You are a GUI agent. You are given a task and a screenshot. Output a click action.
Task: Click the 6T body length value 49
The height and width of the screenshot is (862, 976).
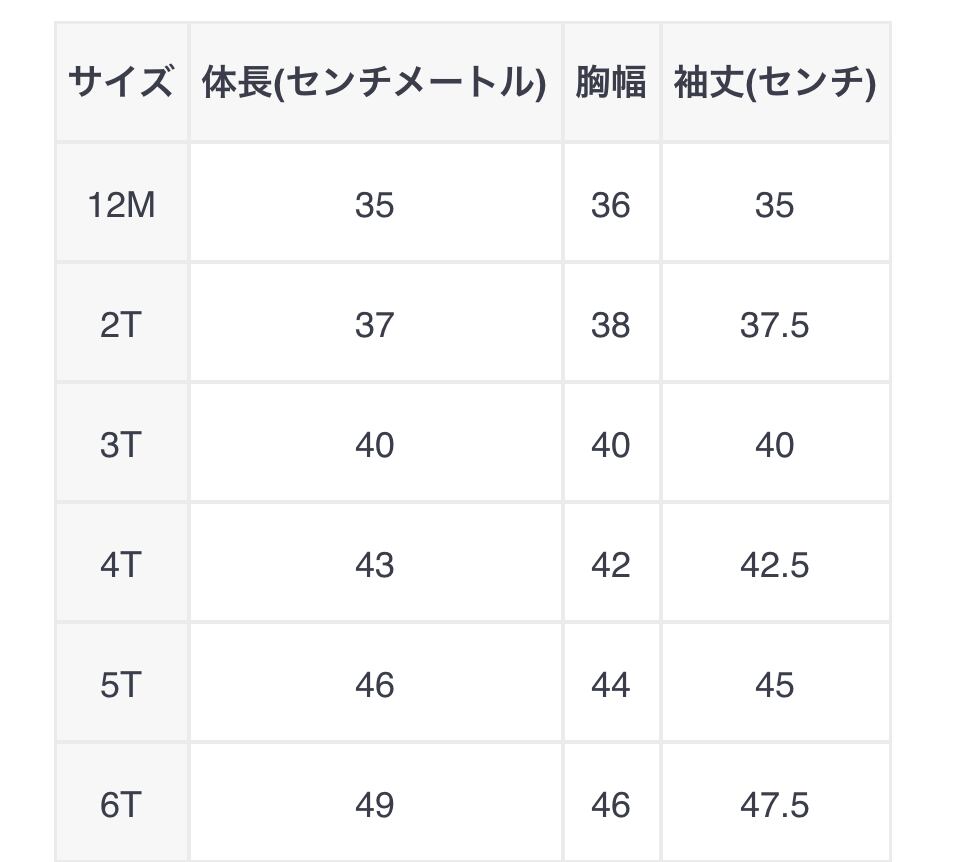coord(374,805)
